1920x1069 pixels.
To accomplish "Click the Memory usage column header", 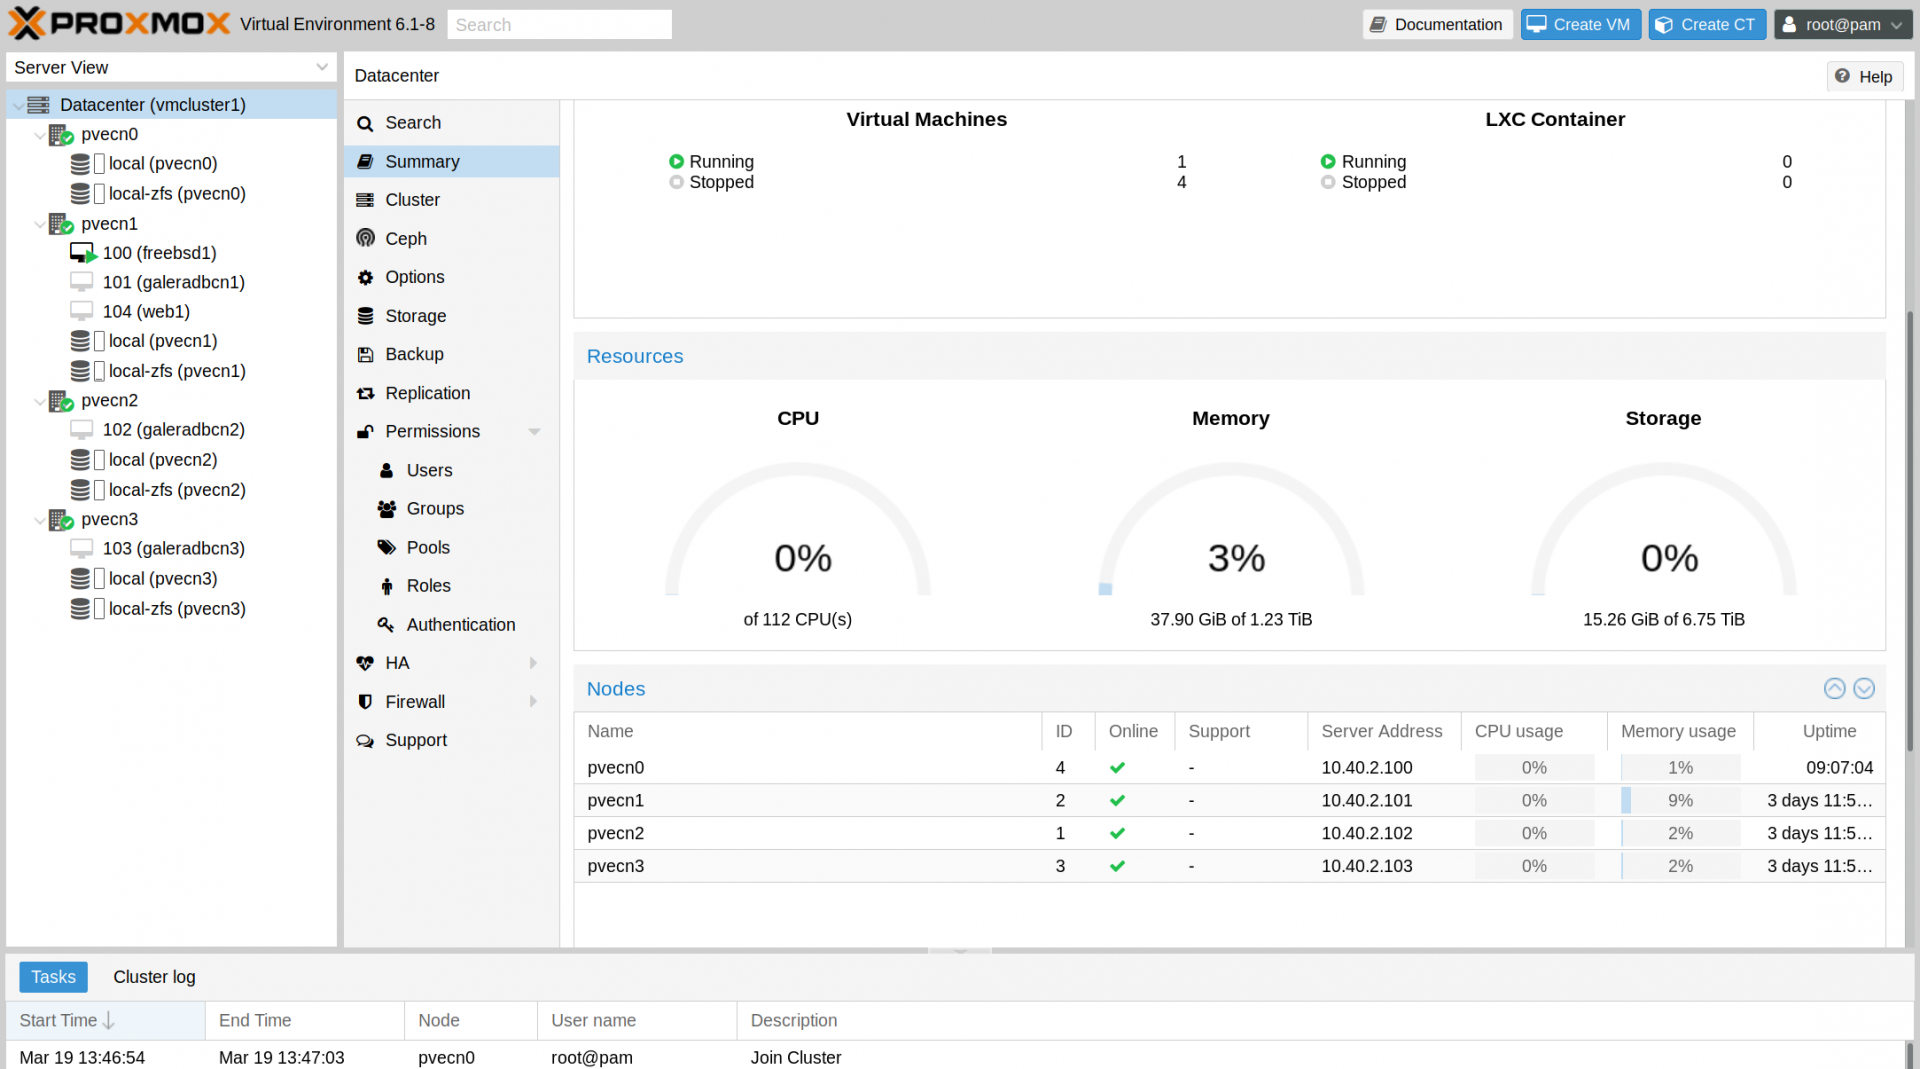I will [x=1679, y=731].
